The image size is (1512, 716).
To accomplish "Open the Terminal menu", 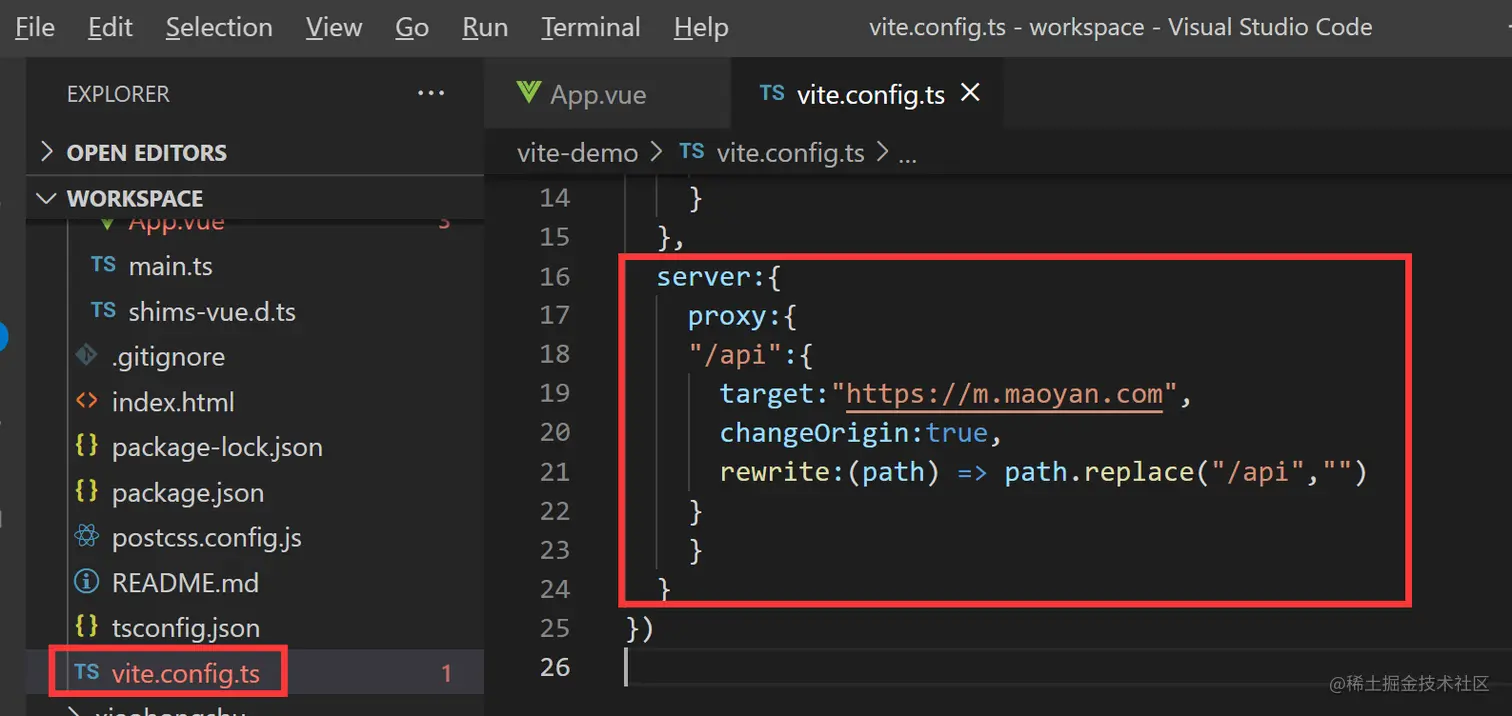I will point(591,27).
